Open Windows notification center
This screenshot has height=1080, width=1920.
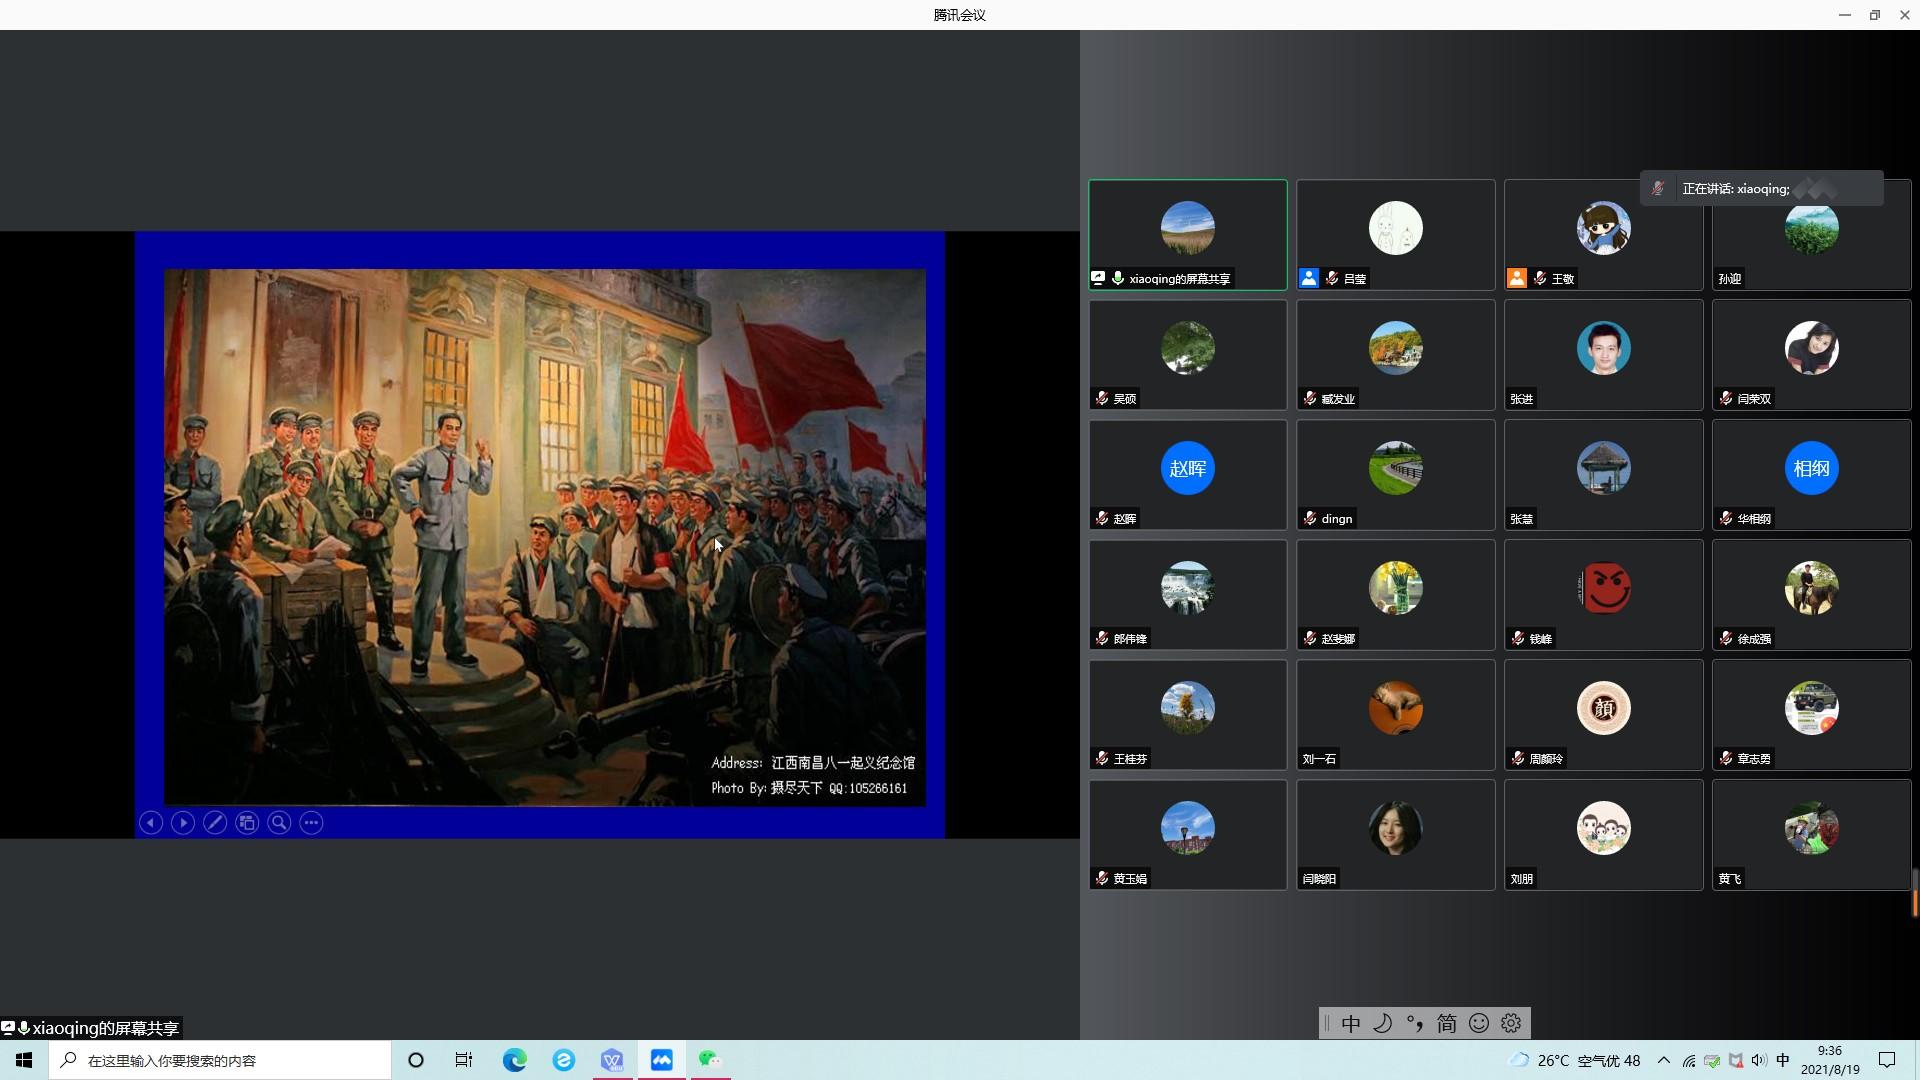pyautogui.click(x=1887, y=1060)
